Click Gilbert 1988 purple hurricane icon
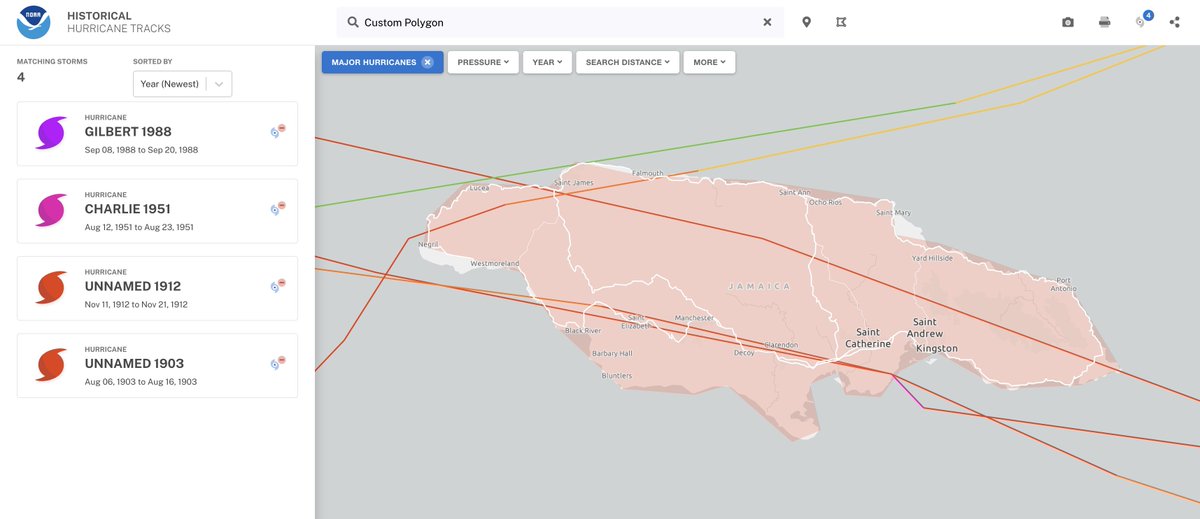Viewport: 1200px width, 519px height. [52, 133]
